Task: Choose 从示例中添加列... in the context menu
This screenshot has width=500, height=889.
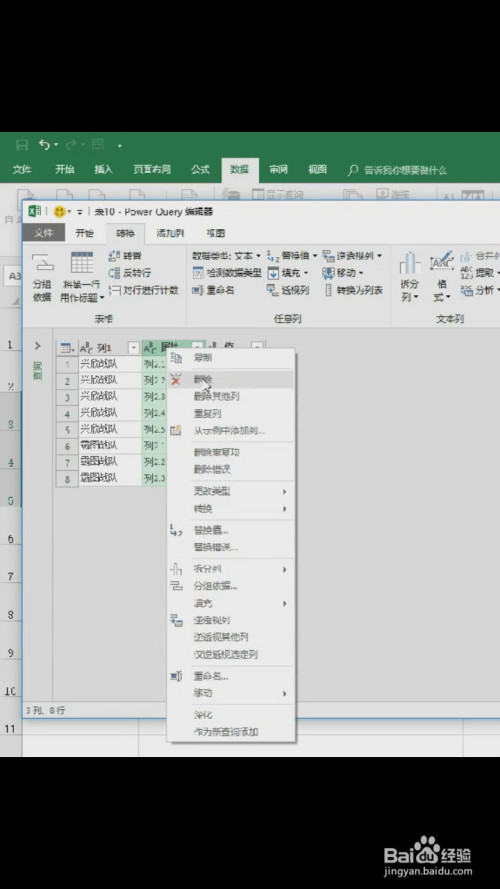Action: pos(231,430)
